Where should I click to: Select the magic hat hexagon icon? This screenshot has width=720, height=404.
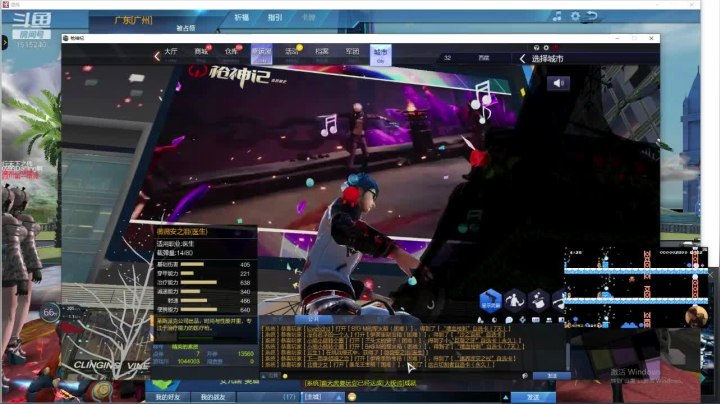(x=539, y=301)
